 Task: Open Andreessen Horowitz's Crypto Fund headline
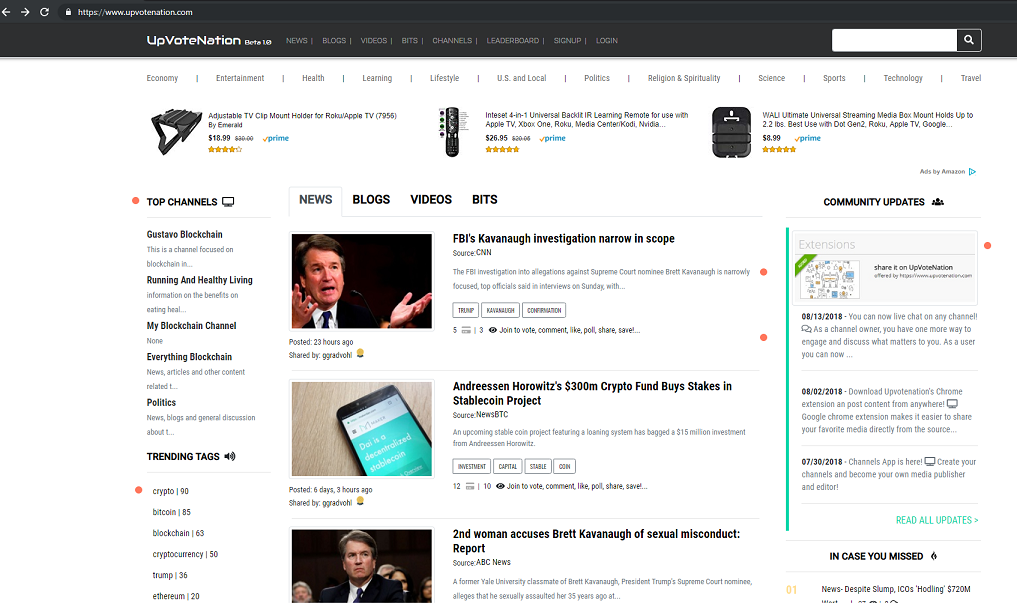592,393
